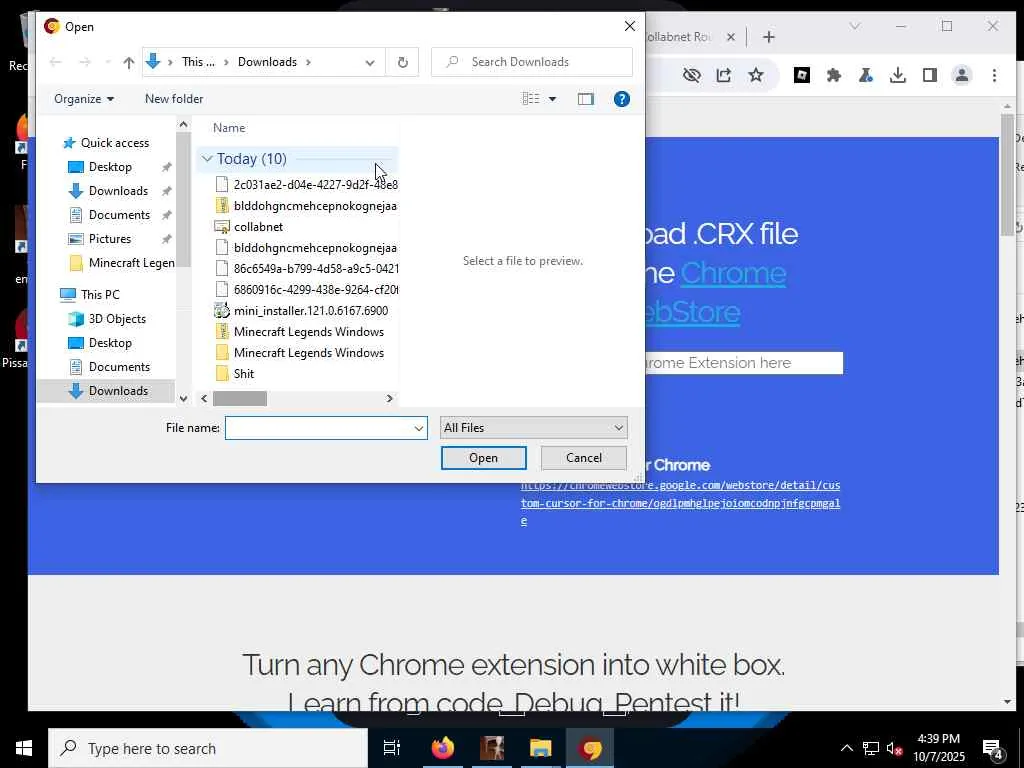This screenshot has width=1024, height=768.
Task: Expand the address path history dropdown
Action: 370,63
